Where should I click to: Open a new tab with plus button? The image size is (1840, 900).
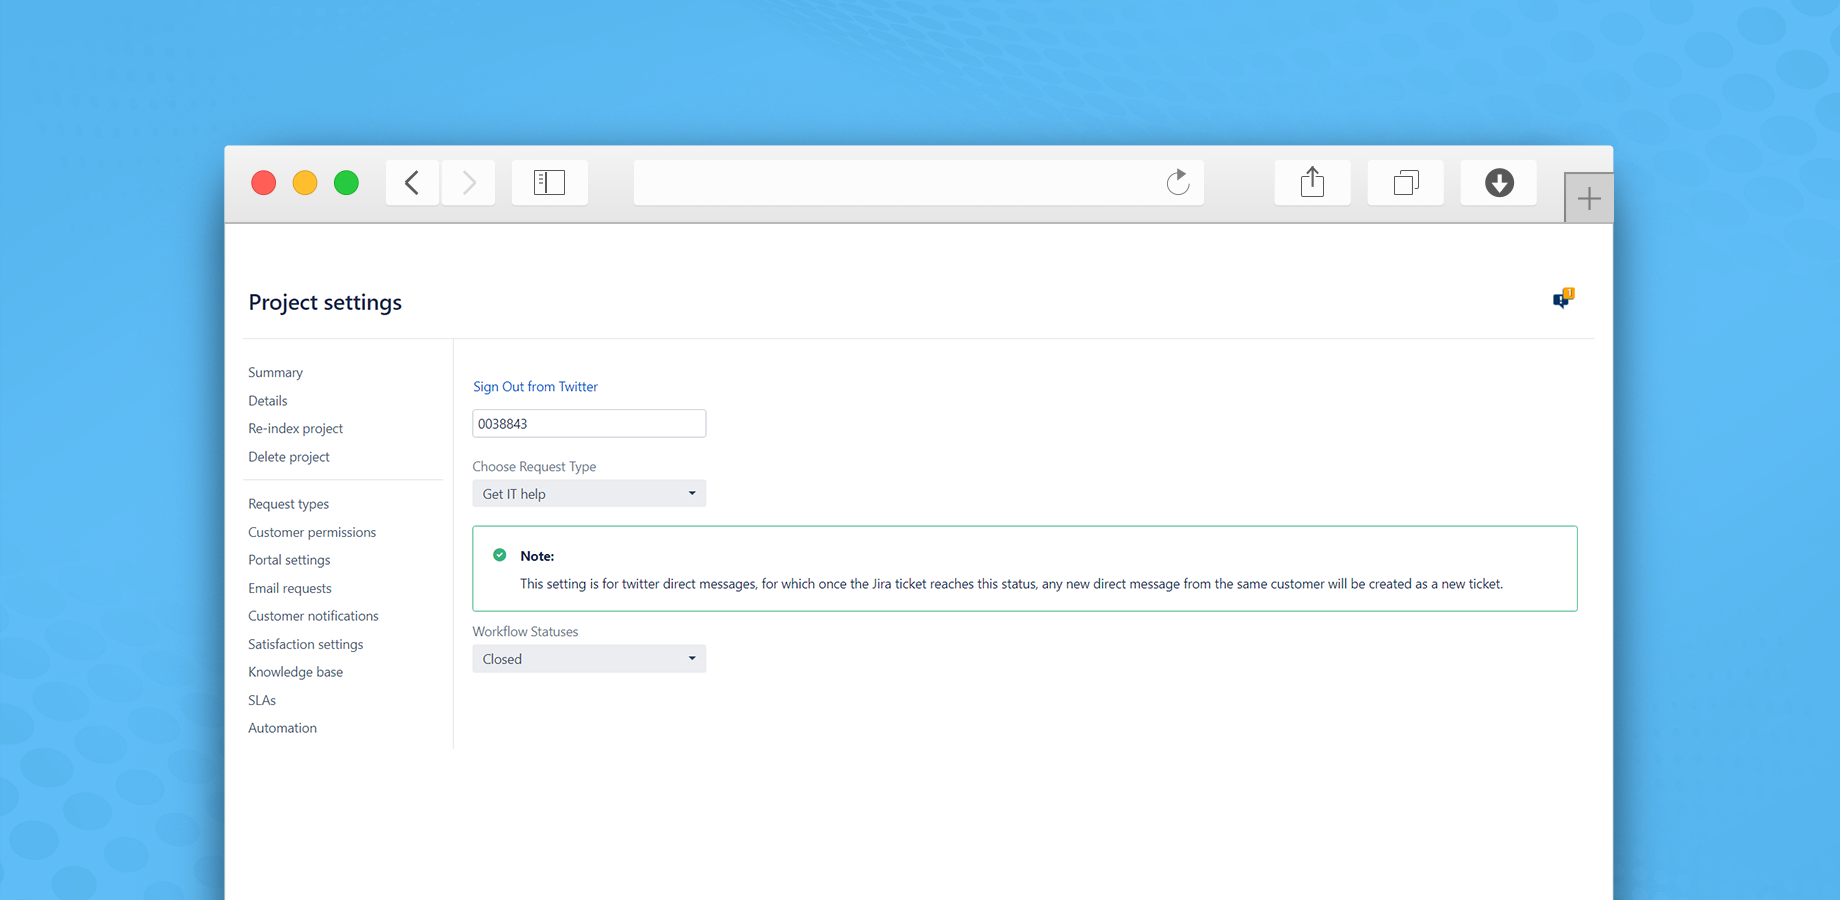coord(1588,198)
